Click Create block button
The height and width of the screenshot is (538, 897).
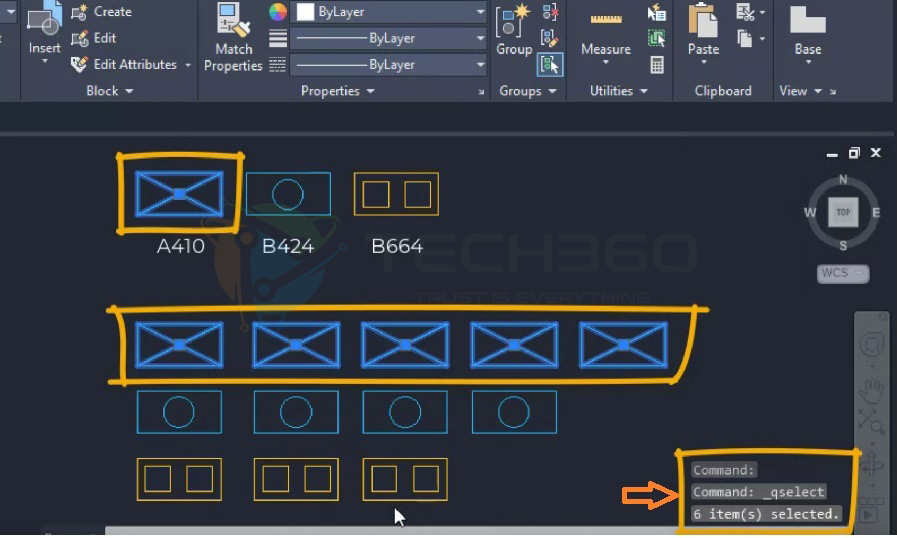tap(101, 11)
